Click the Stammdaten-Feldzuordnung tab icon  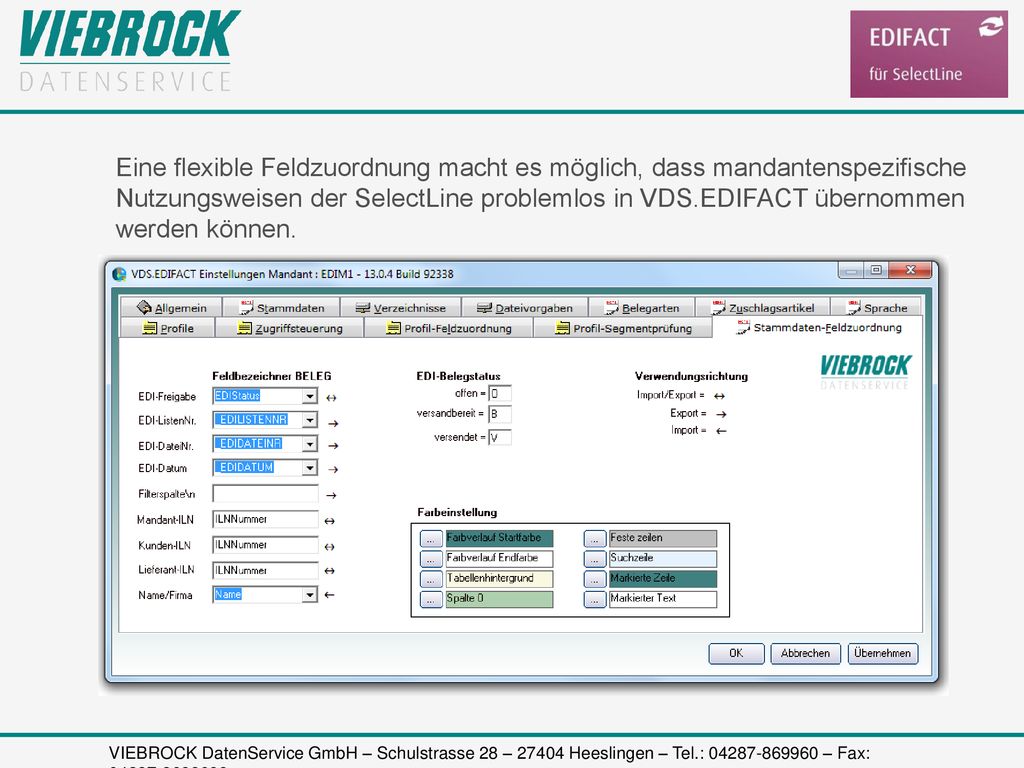743,327
